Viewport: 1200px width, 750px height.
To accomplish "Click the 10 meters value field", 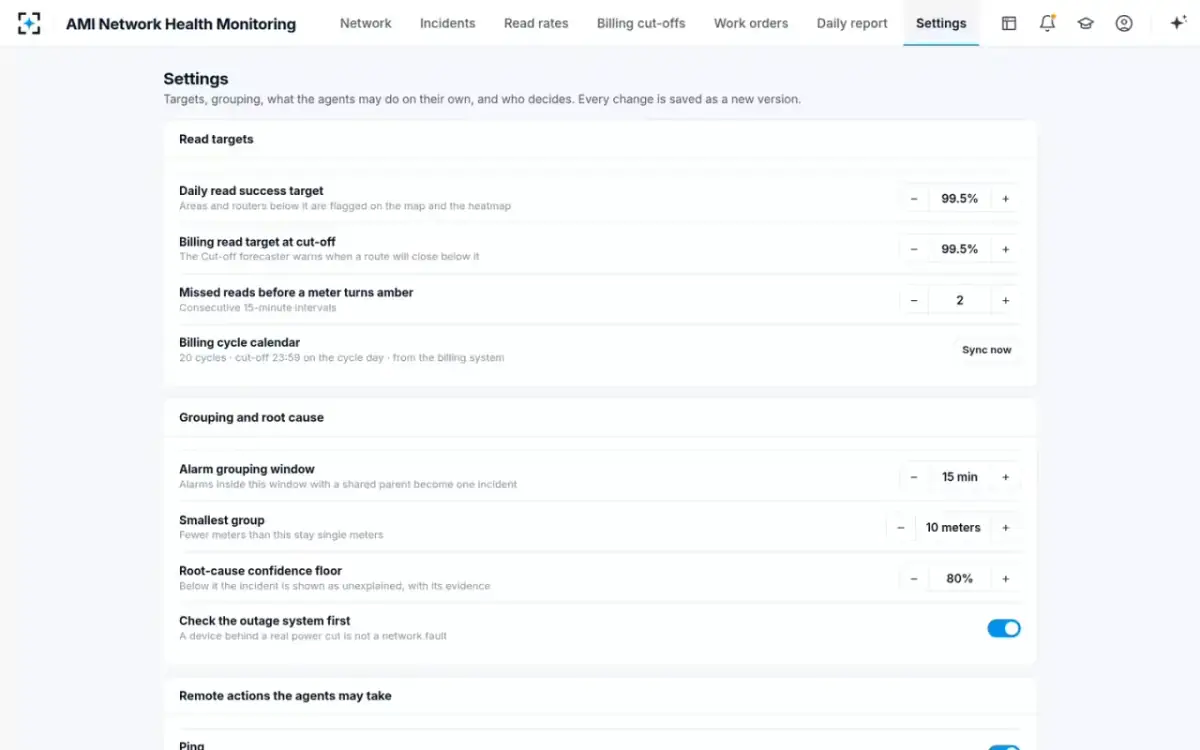I will coord(953,528).
